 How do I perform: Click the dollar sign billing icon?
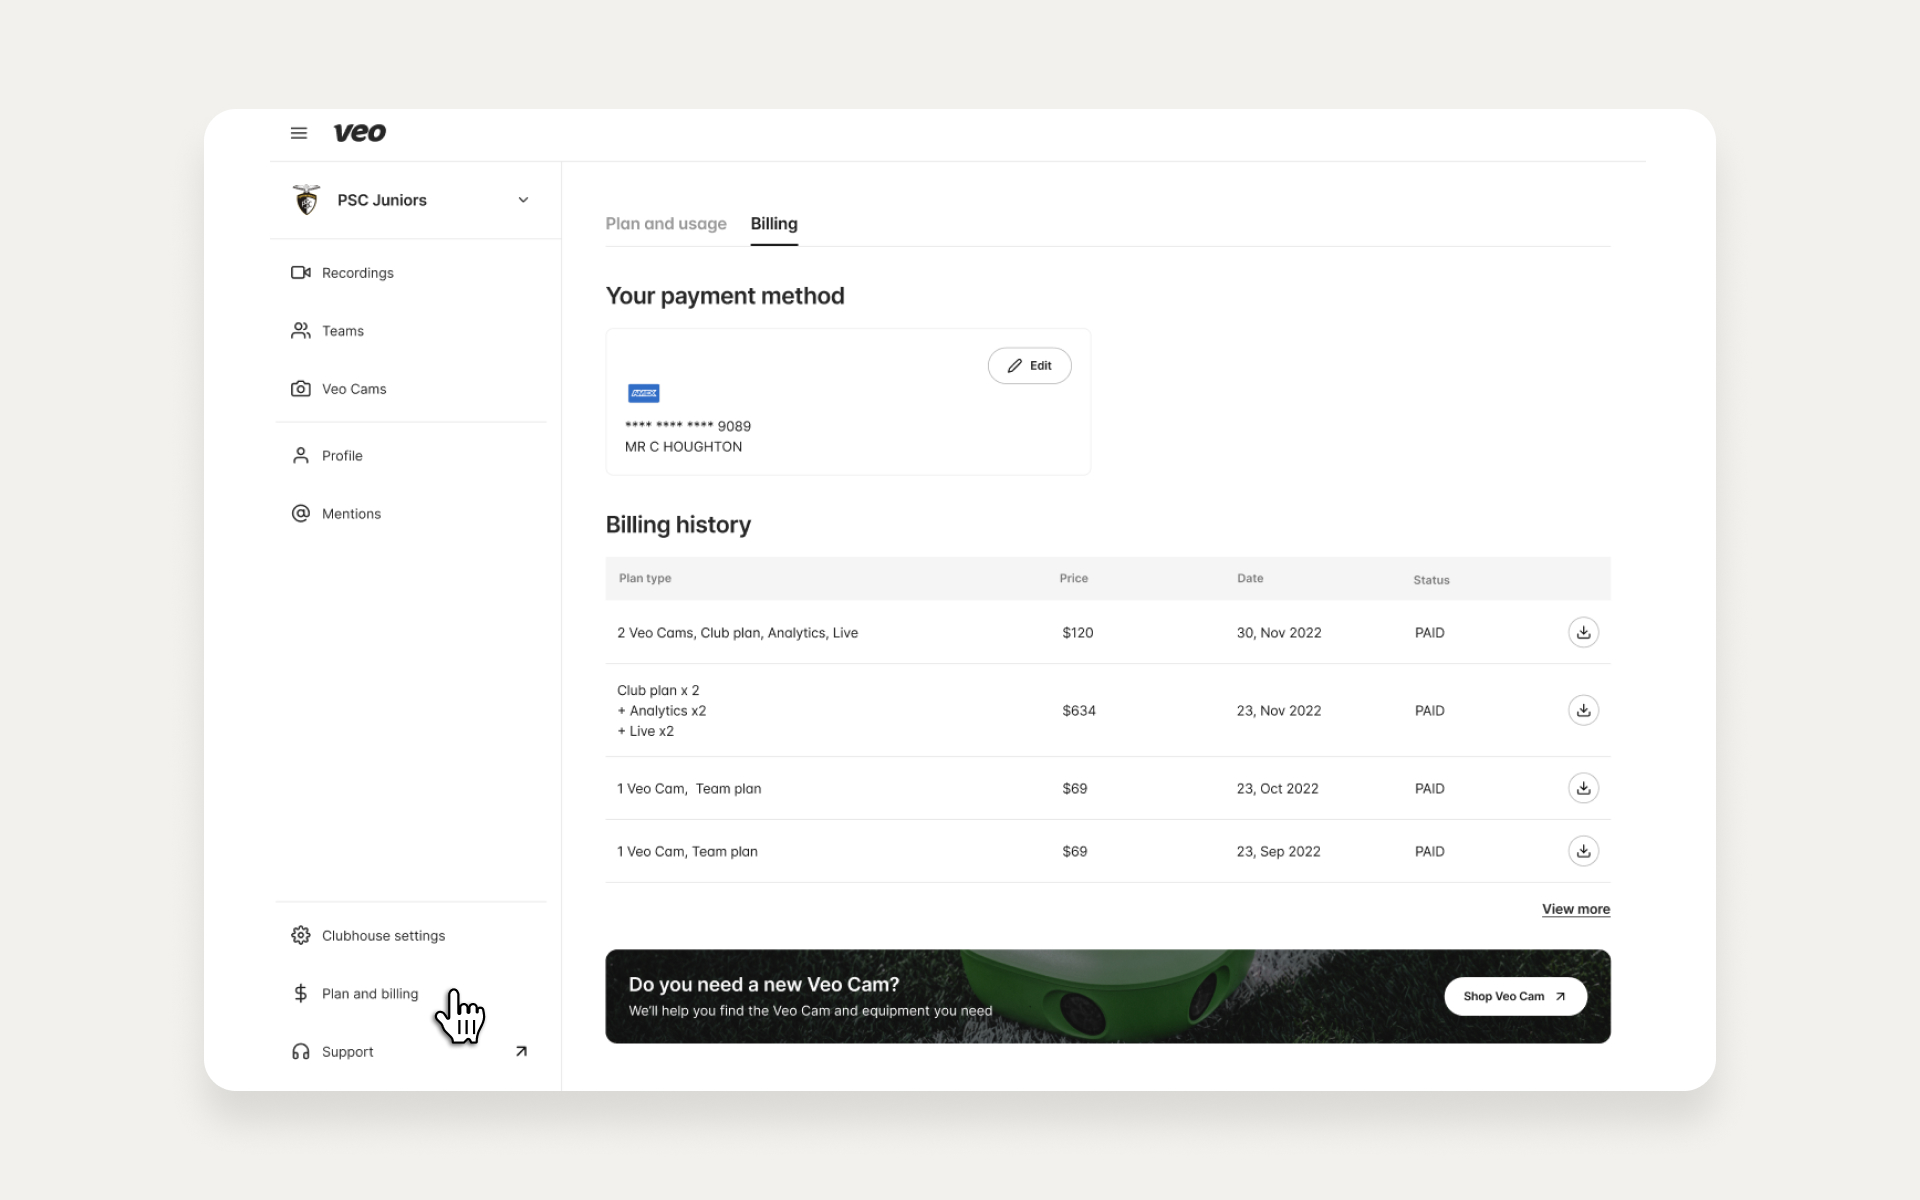click(x=300, y=994)
